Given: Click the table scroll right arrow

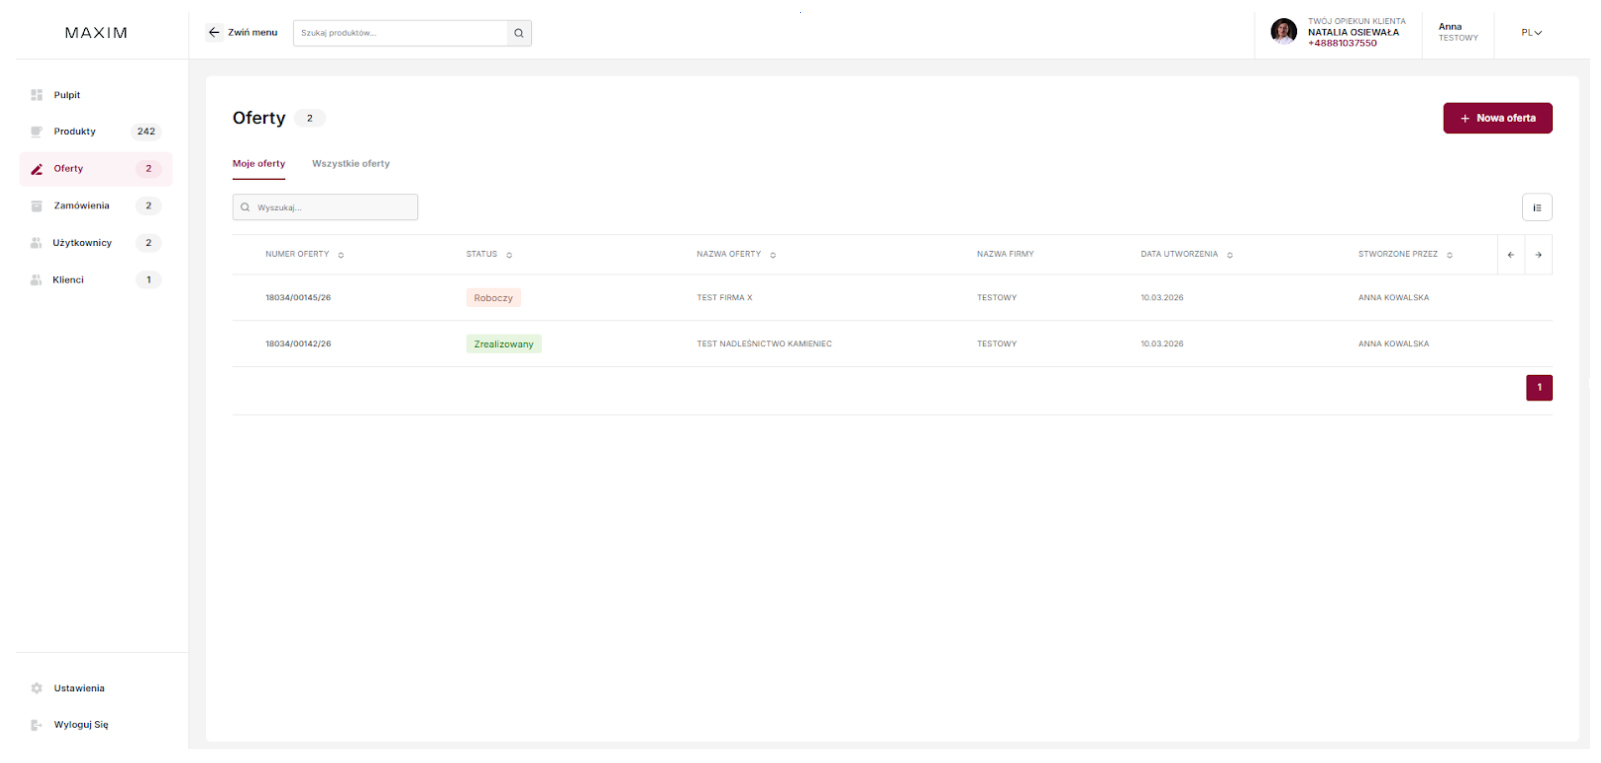Looking at the screenshot, I should (1538, 255).
